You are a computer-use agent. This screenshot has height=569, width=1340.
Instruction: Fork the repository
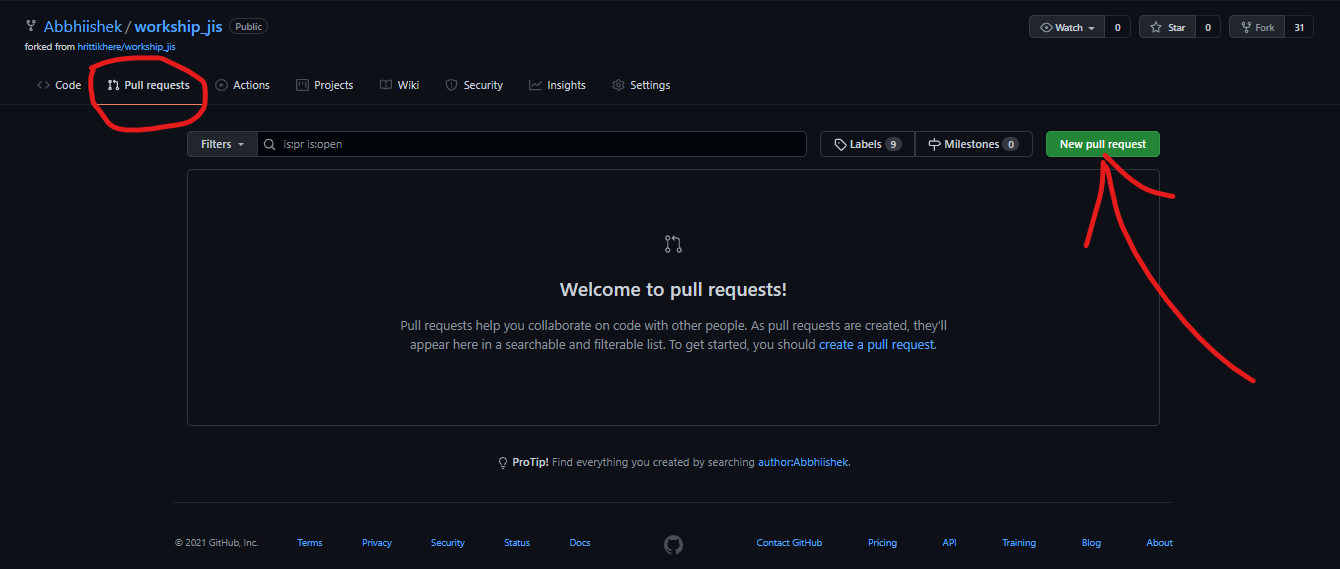click(x=1257, y=27)
